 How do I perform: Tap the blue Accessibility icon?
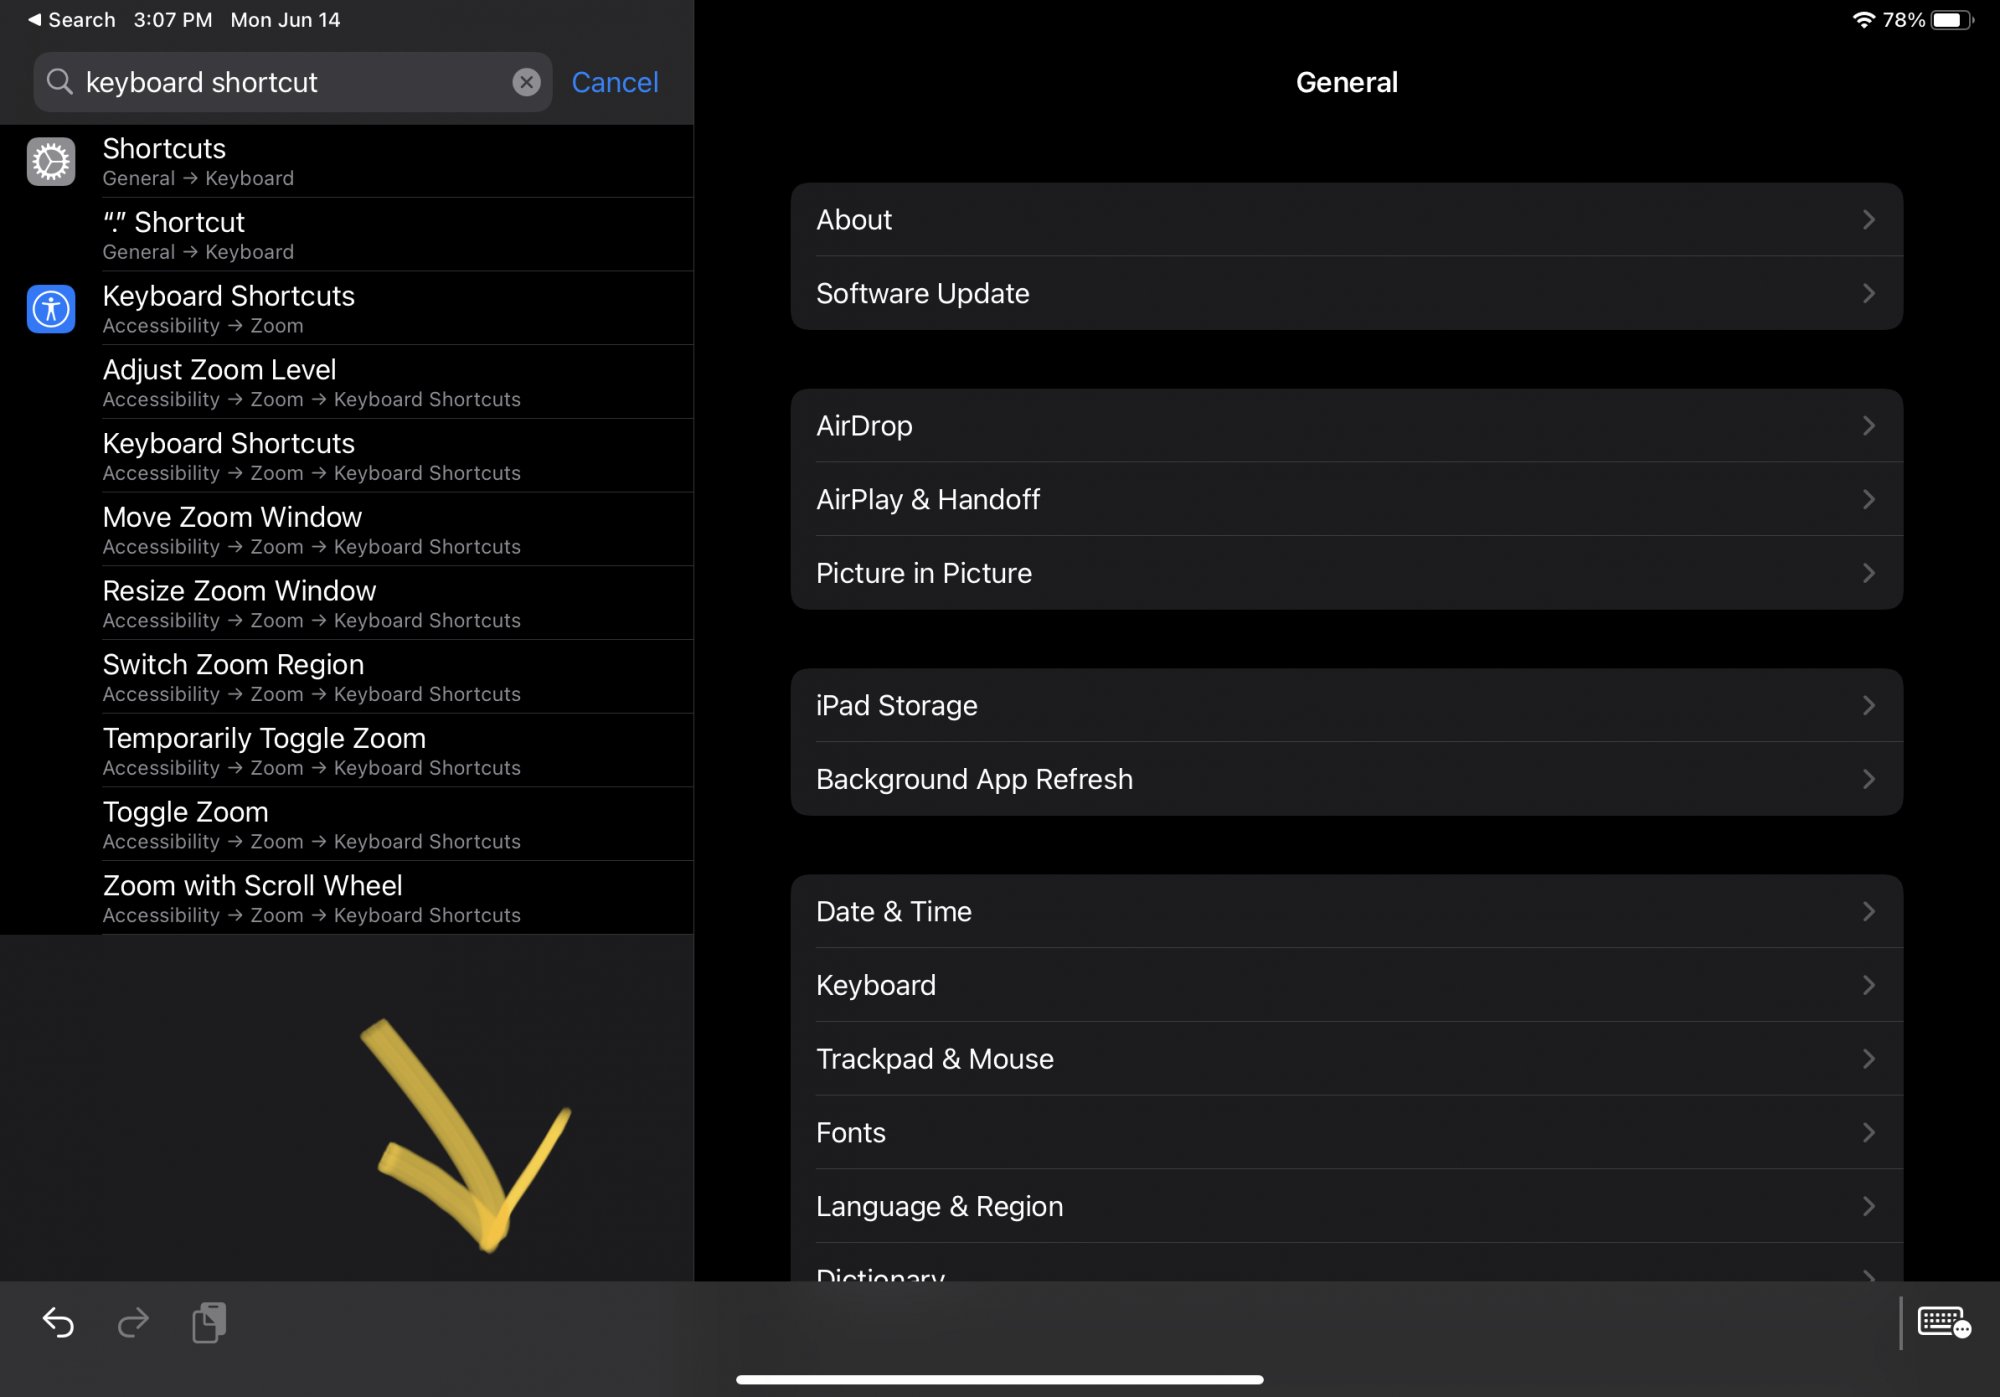coord(51,309)
